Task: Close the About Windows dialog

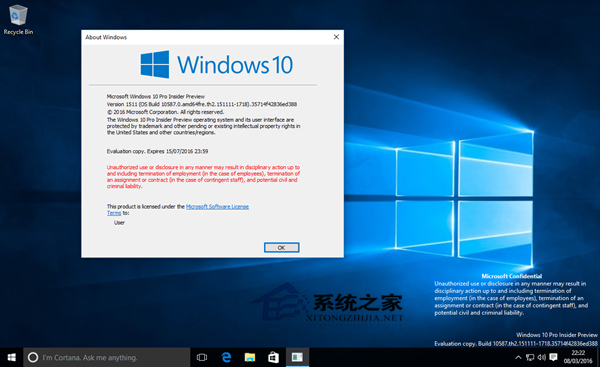Action: [x=336, y=37]
